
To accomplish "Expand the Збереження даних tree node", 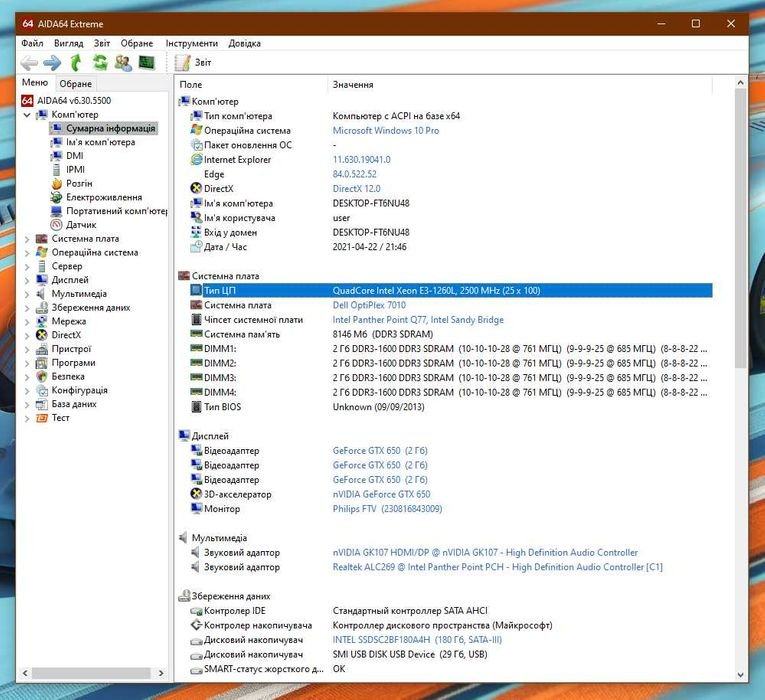I will pos(27,308).
